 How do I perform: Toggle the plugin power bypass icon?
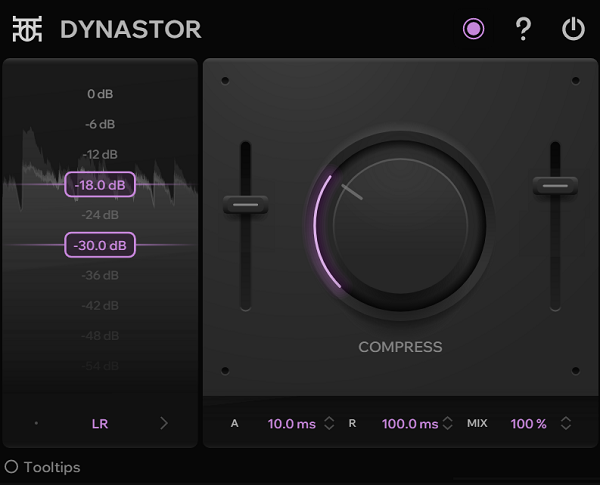(573, 29)
